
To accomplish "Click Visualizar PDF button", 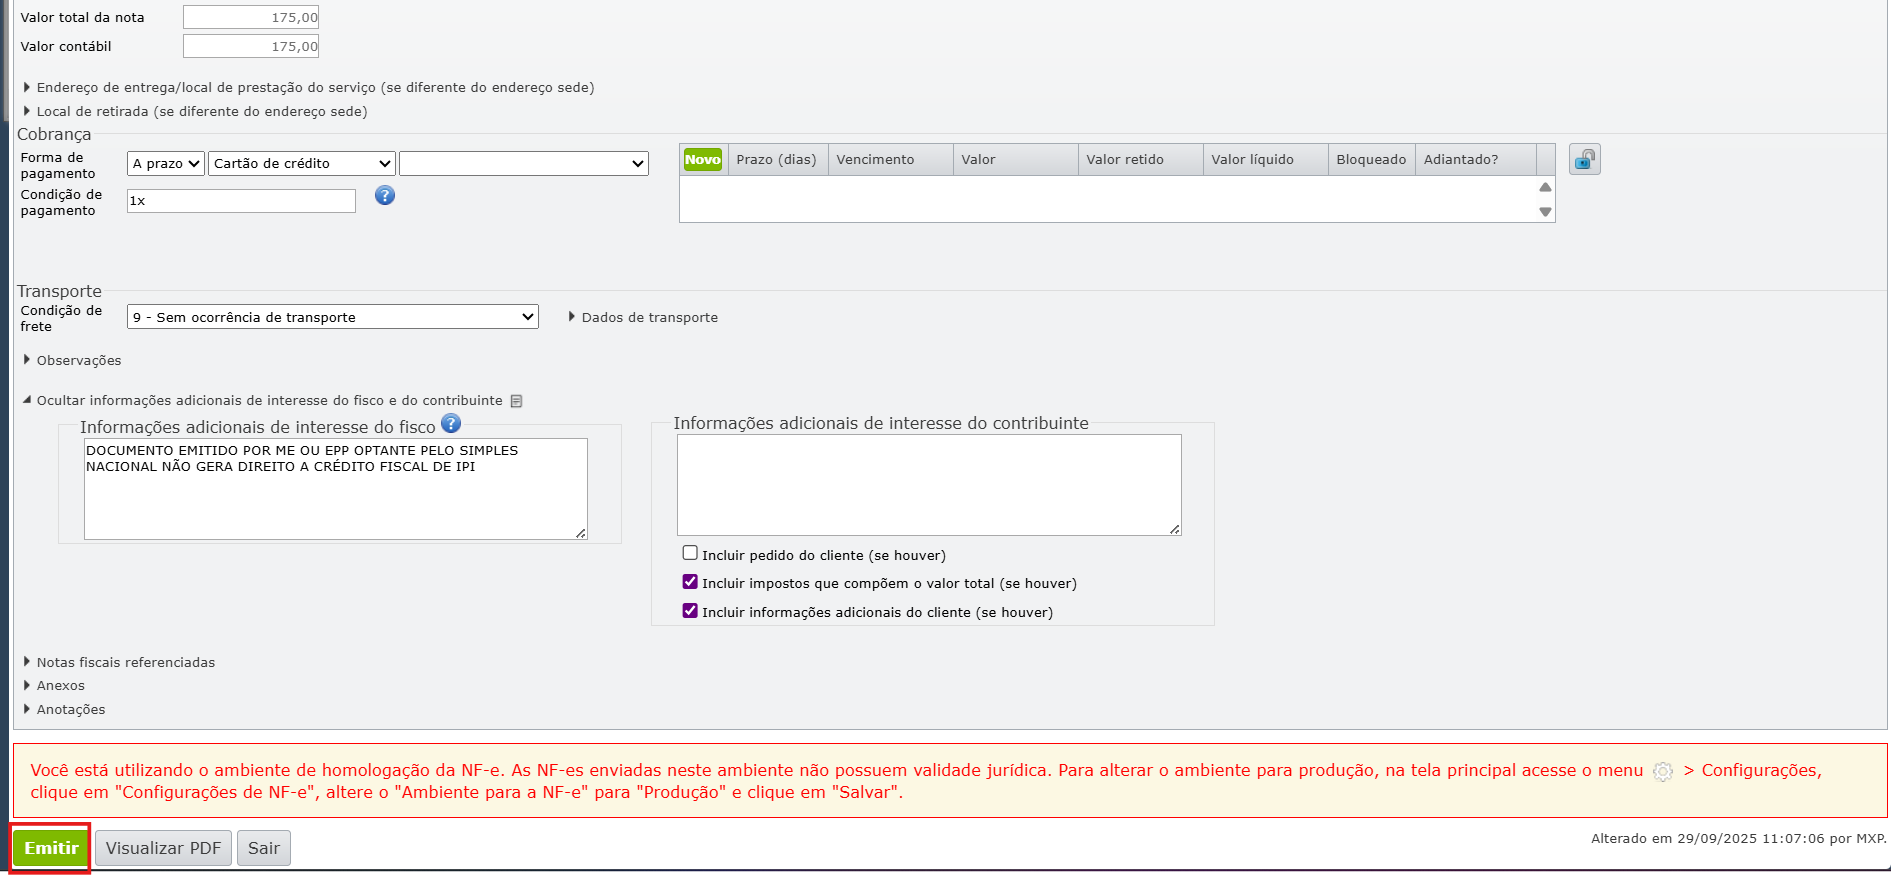I will (163, 848).
